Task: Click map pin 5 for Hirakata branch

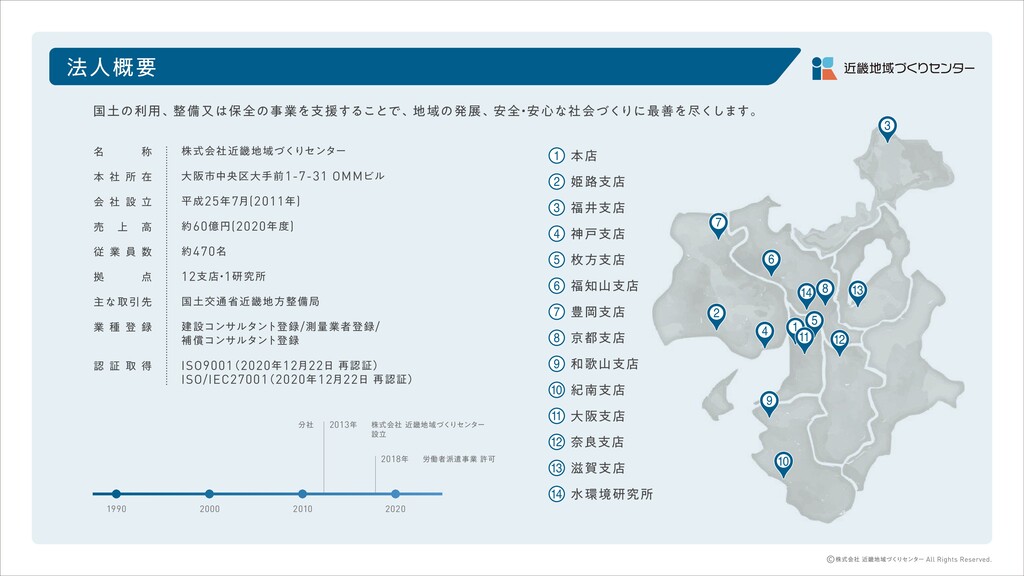Action: [814, 323]
